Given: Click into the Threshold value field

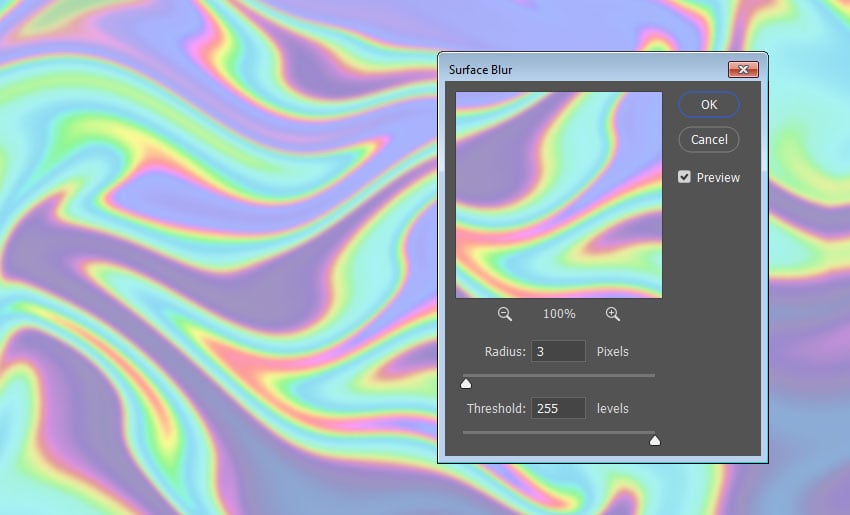Looking at the screenshot, I should point(558,408).
